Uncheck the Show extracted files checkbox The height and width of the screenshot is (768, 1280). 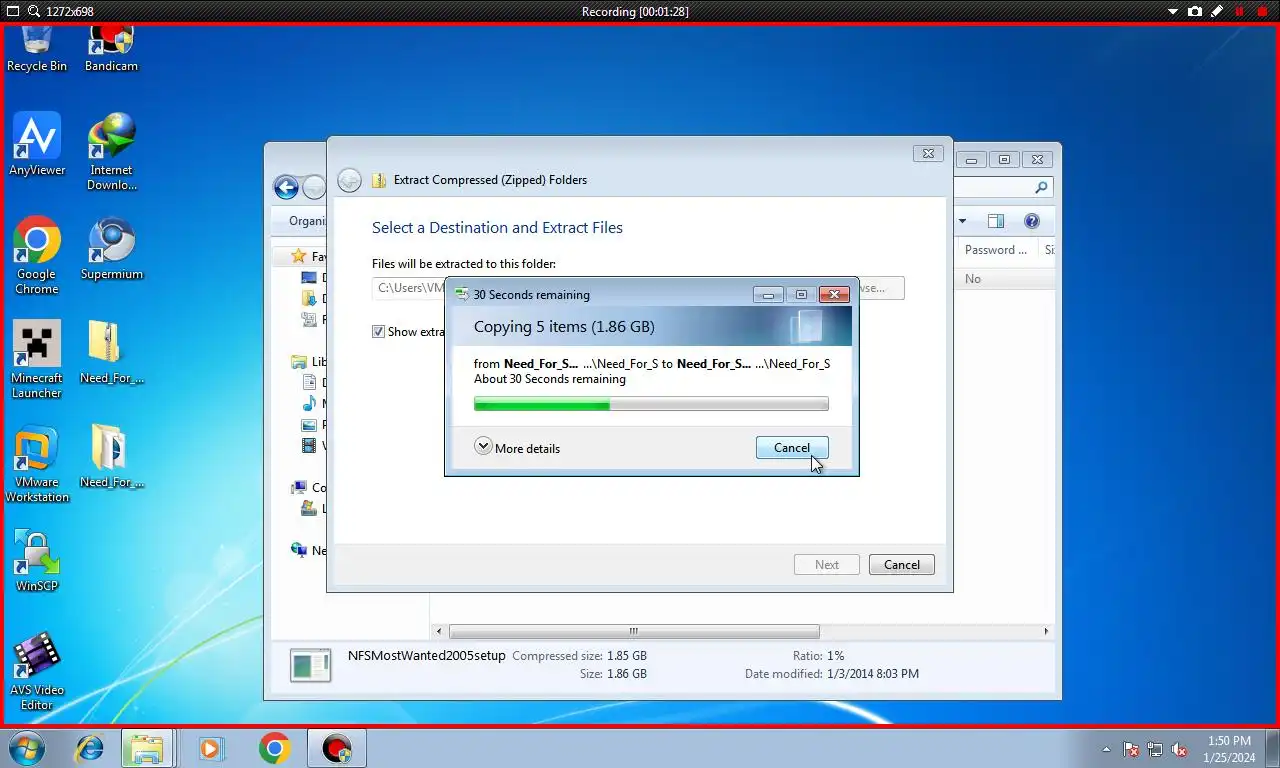point(378,332)
